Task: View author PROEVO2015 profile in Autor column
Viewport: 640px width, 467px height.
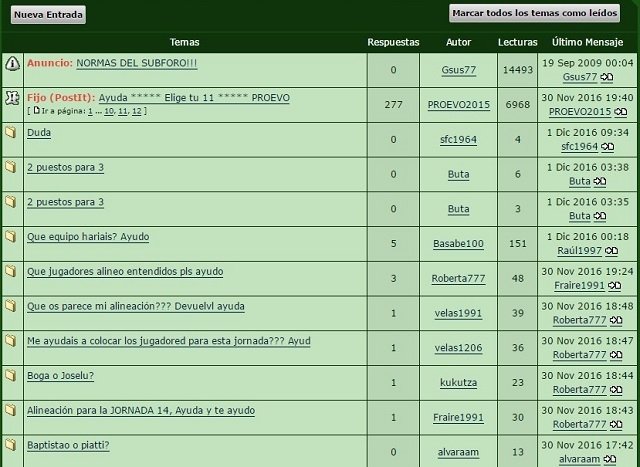Action: tap(458, 105)
